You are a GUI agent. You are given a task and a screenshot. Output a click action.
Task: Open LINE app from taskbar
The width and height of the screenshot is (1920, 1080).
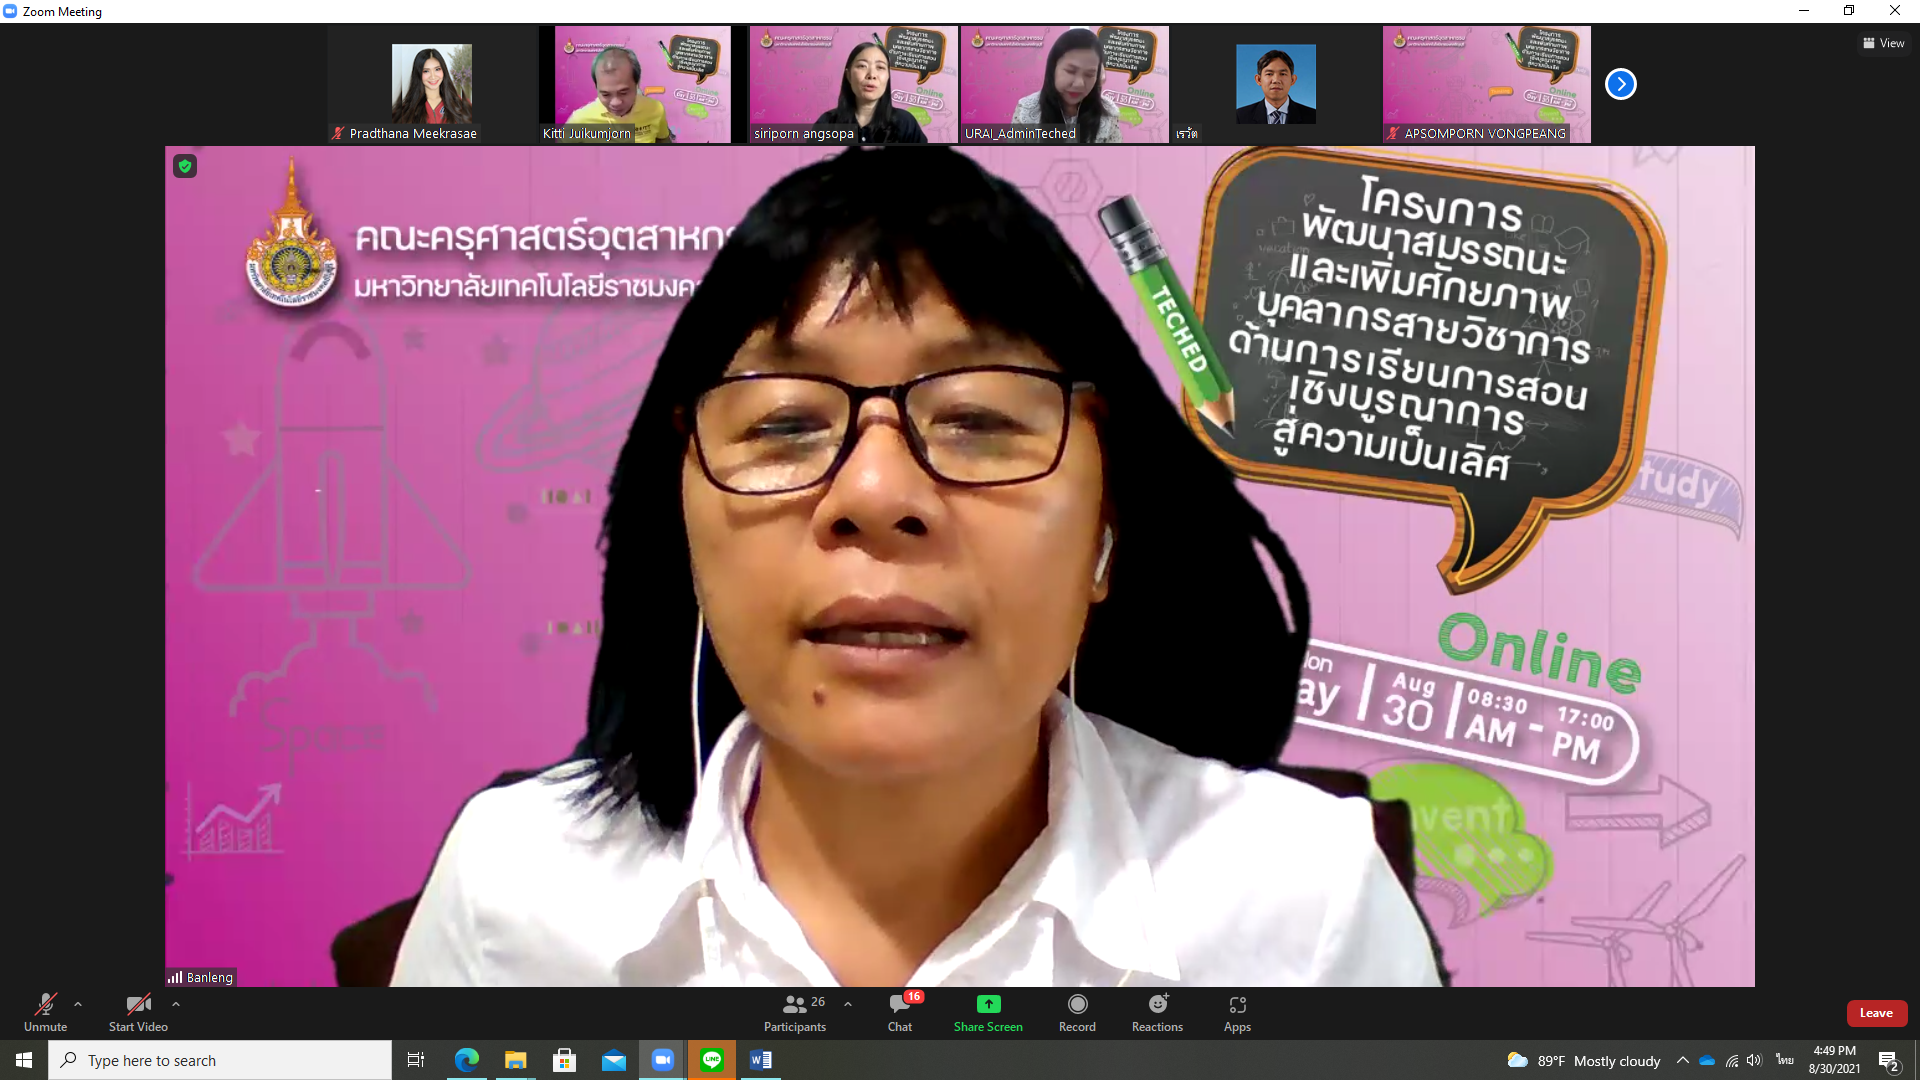tap(712, 1060)
